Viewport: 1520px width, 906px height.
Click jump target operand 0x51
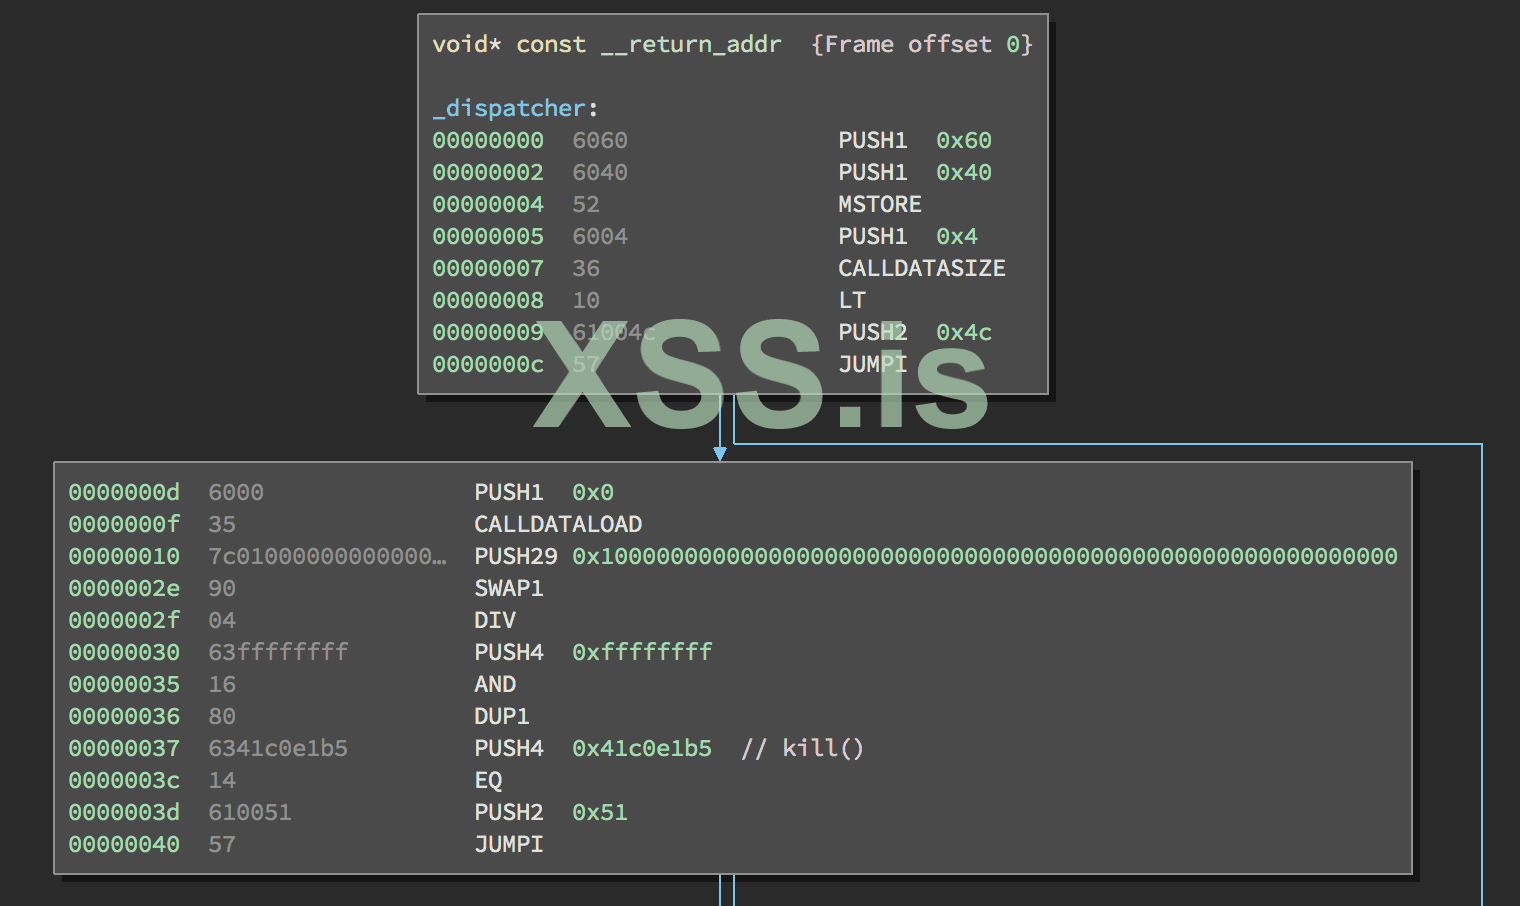click(x=600, y=812)
